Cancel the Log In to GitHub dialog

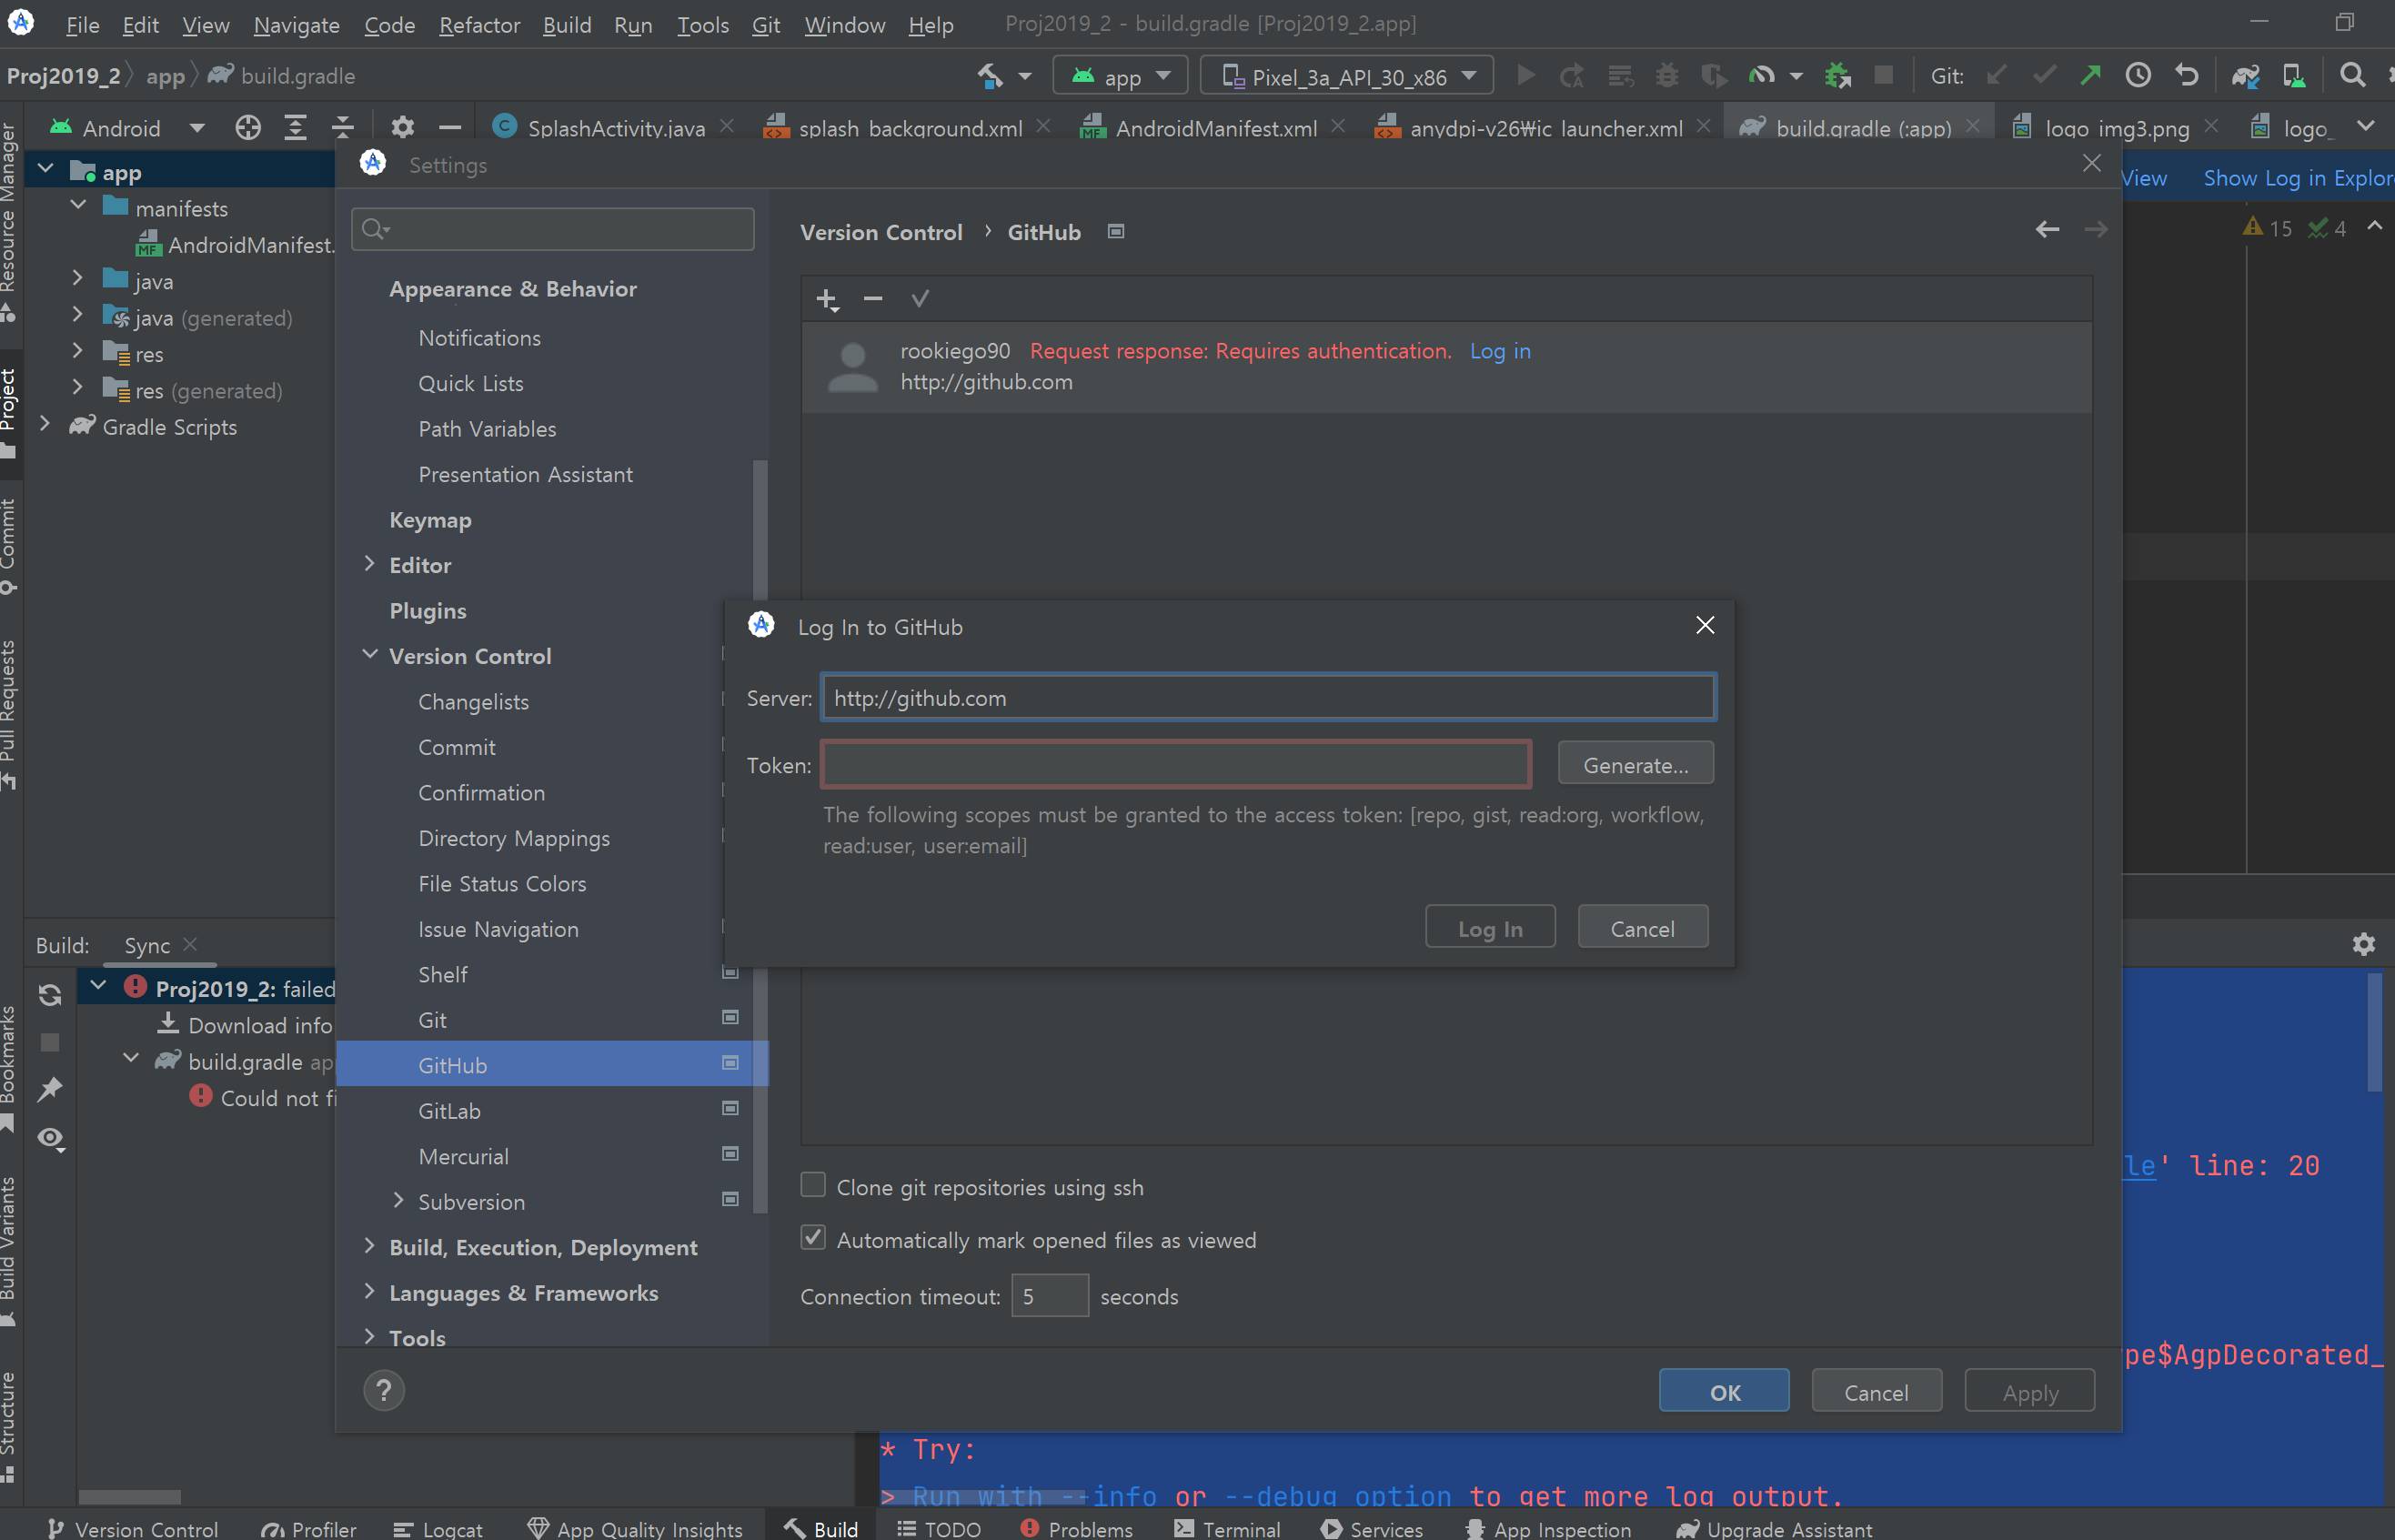[x=1642, y=928]
